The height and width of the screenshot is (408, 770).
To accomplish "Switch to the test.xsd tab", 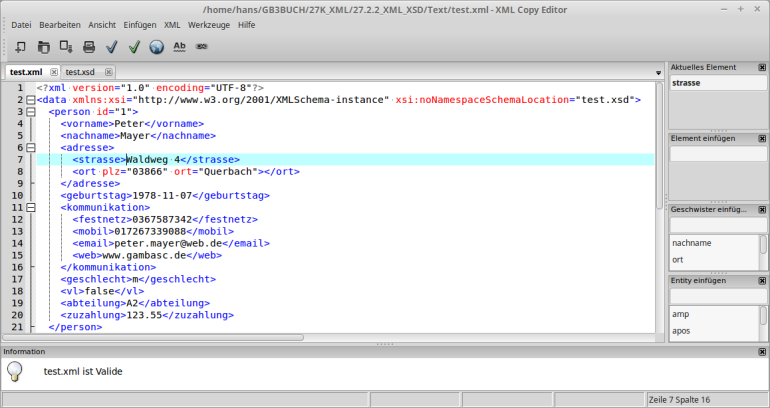I will pos(82,72).
